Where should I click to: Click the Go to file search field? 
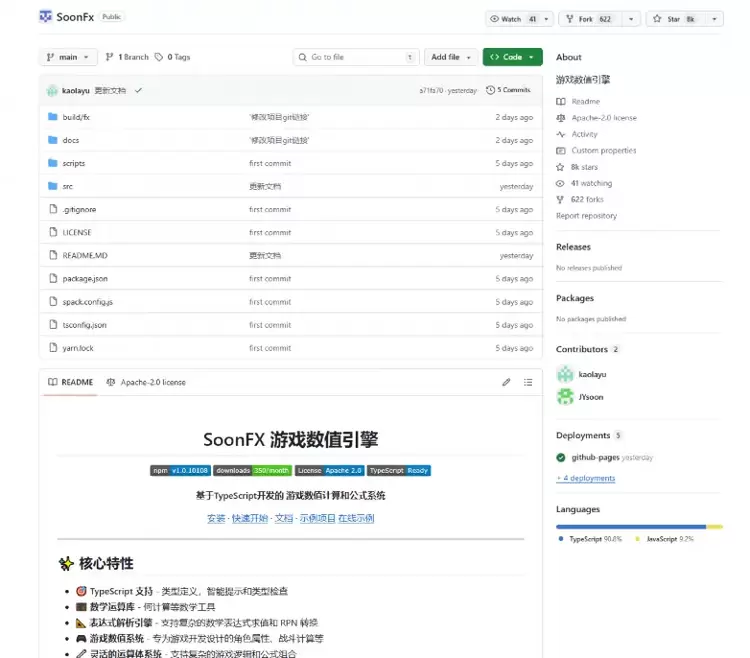coord(355,57)
